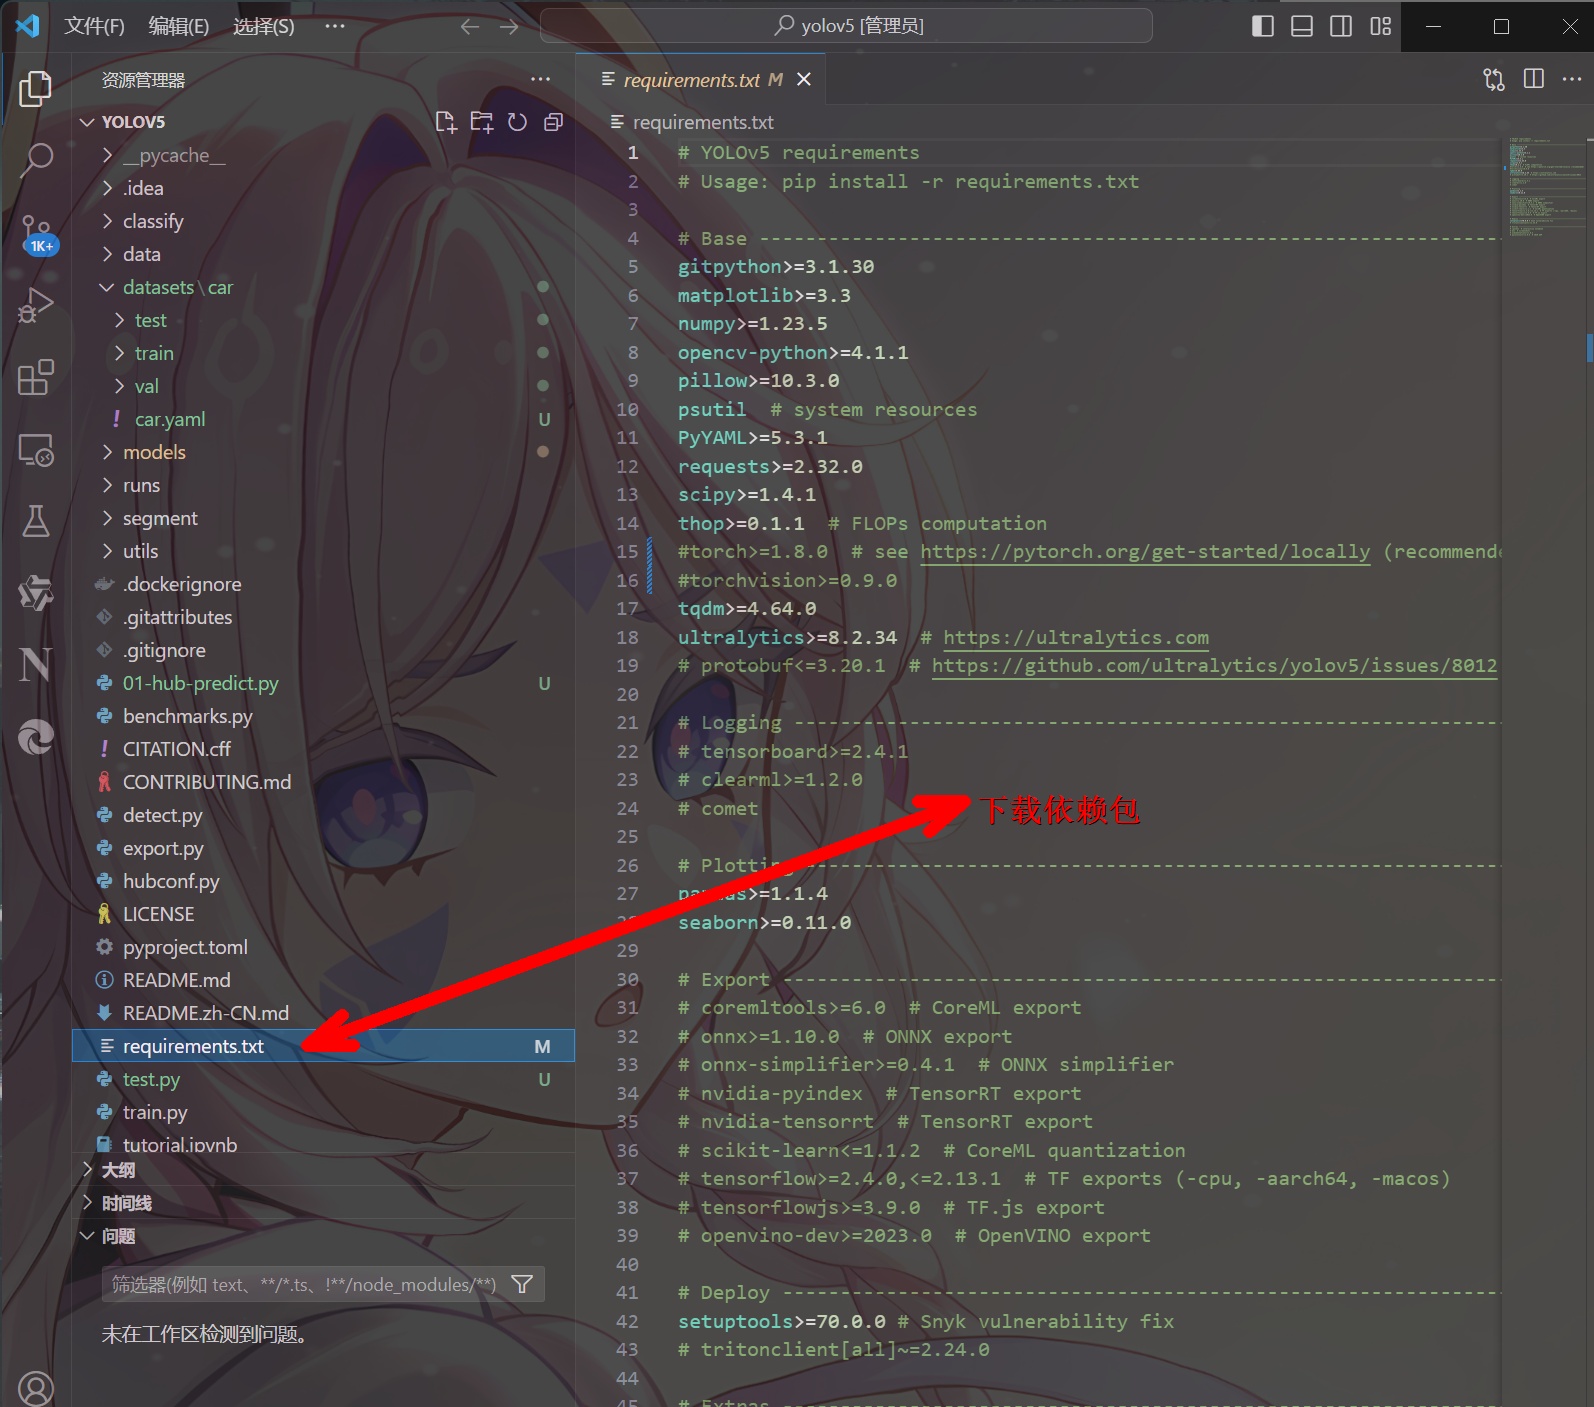Open Remote Explorer view
1594x1407 pixels.
(x=36, y=450)
